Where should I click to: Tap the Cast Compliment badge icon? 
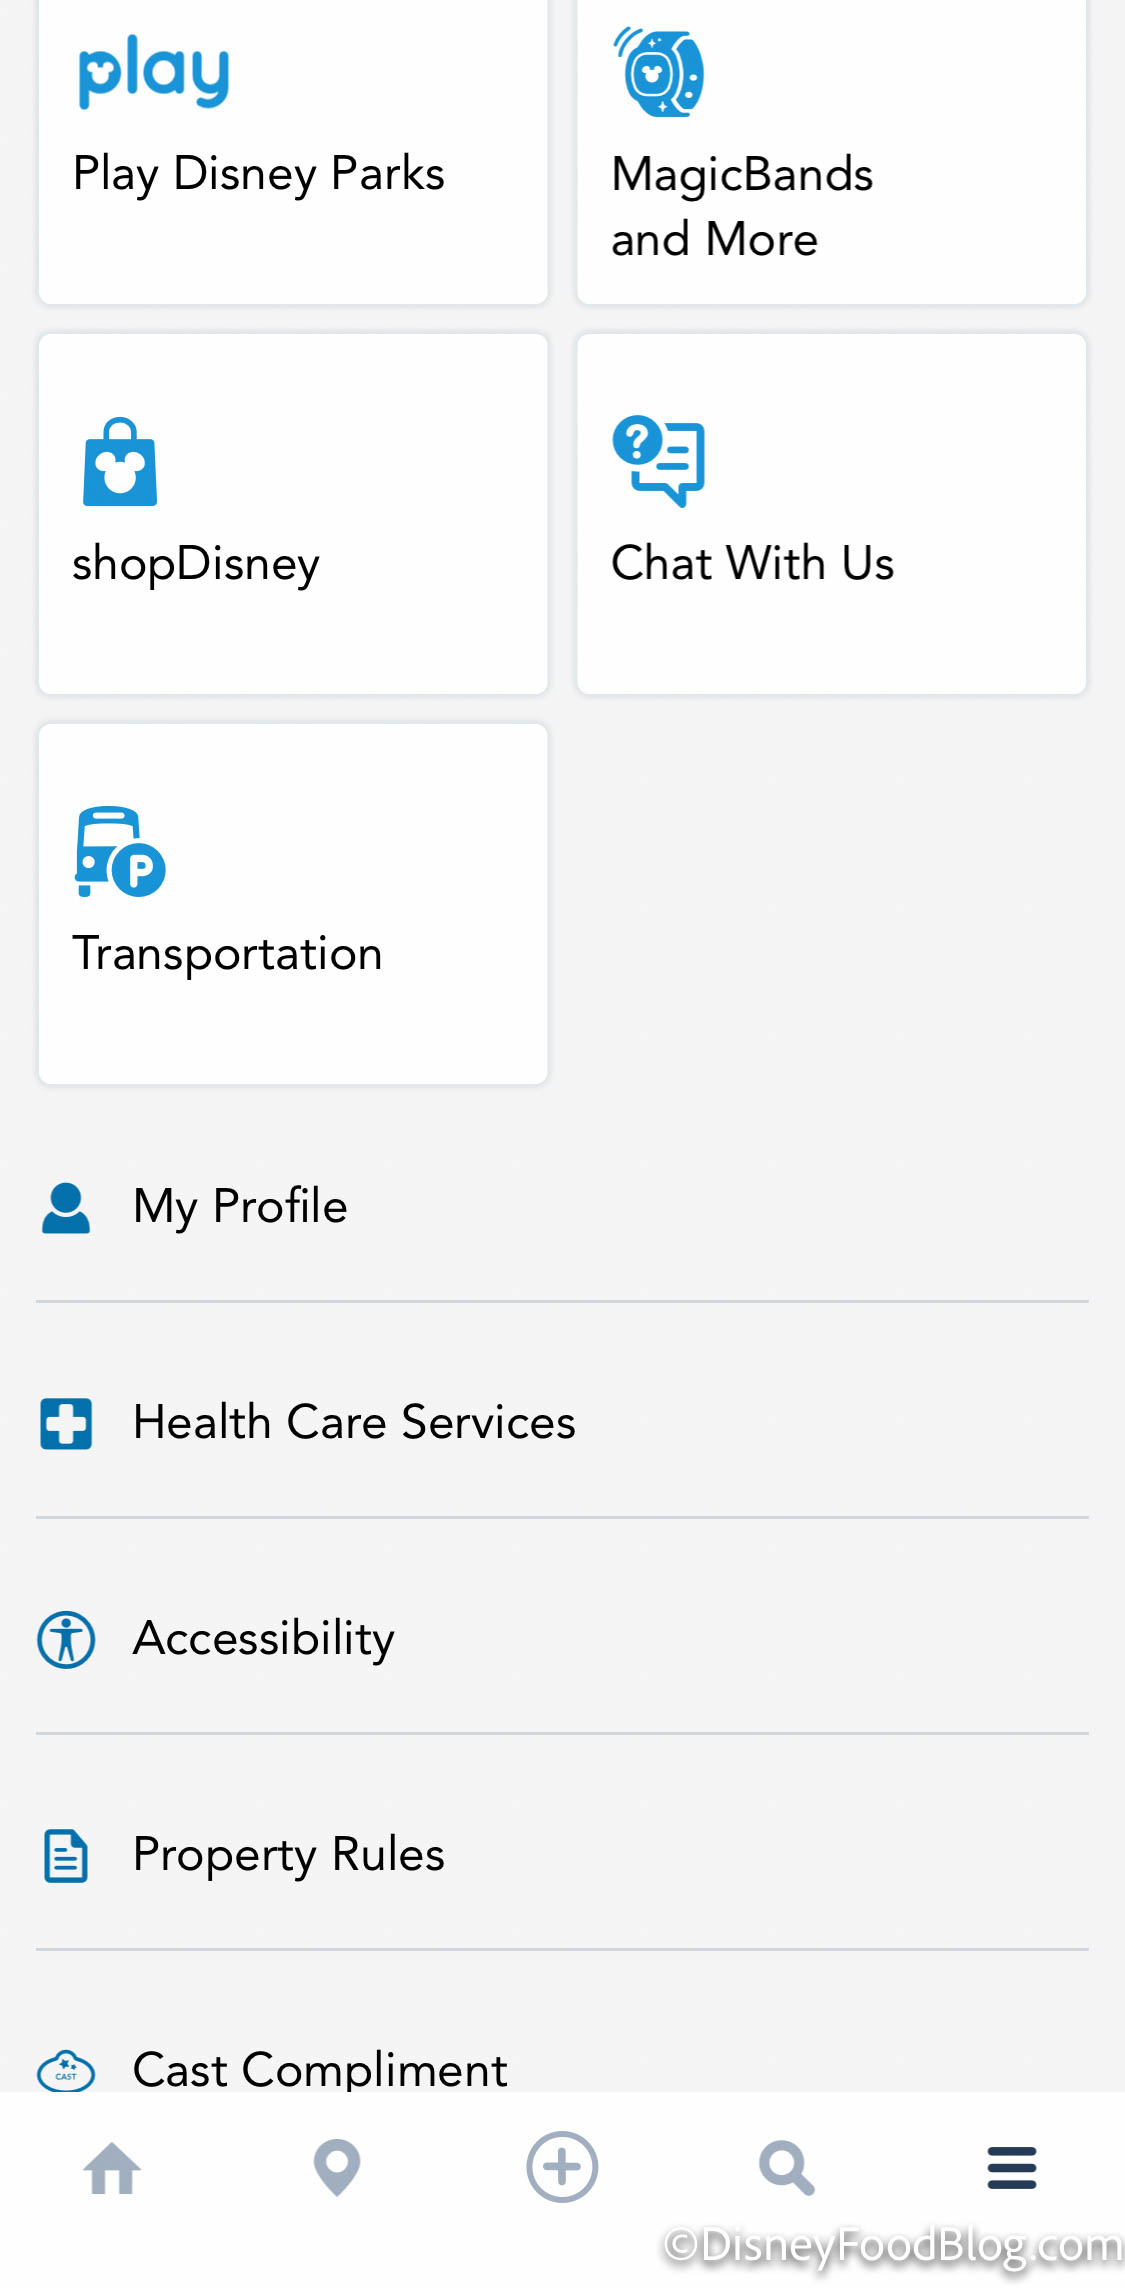coord(66,2070)
